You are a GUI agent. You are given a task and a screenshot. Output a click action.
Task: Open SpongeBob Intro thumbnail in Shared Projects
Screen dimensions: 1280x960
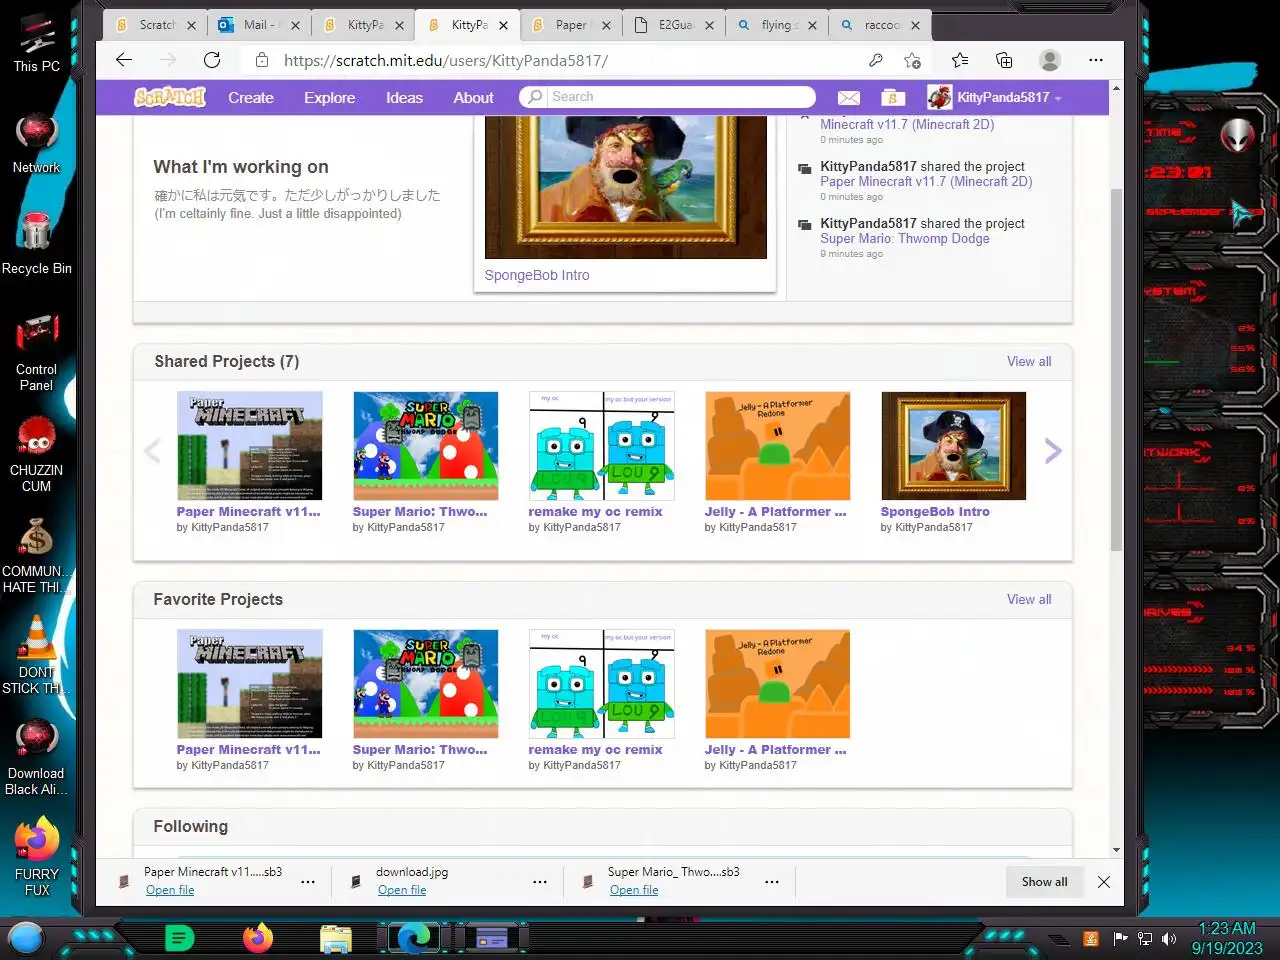coord(954,446)
